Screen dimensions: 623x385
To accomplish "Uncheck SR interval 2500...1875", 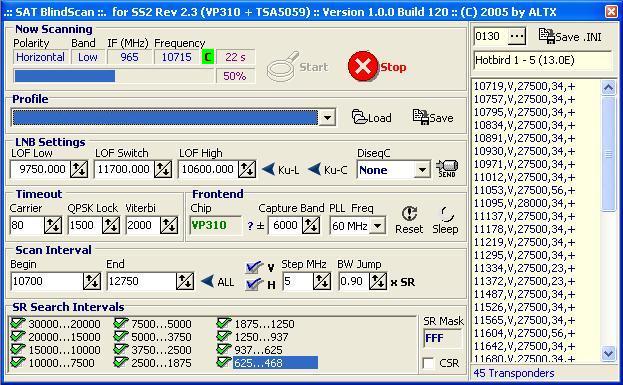I will point(120,362).
